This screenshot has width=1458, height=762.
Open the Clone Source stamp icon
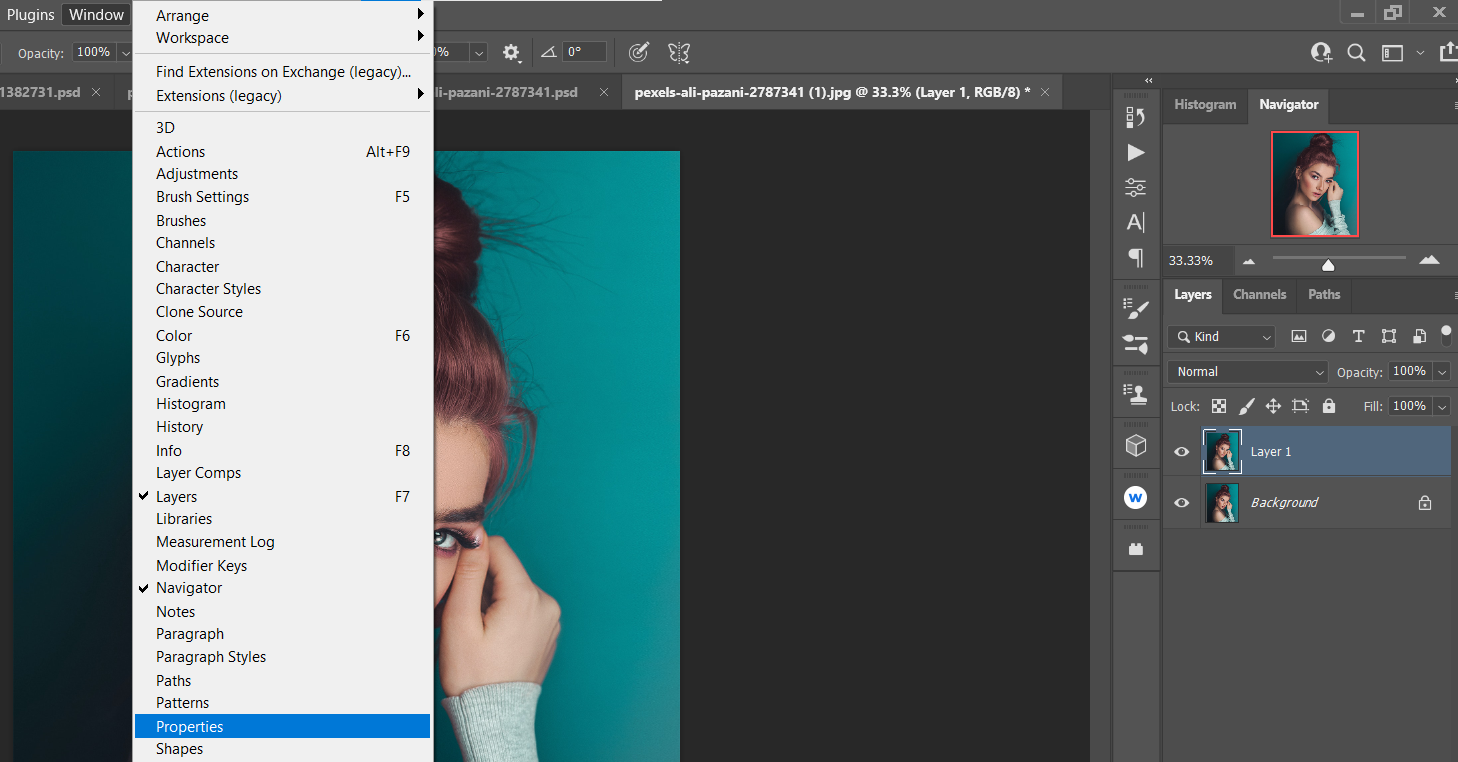(x=1135, y=395)
